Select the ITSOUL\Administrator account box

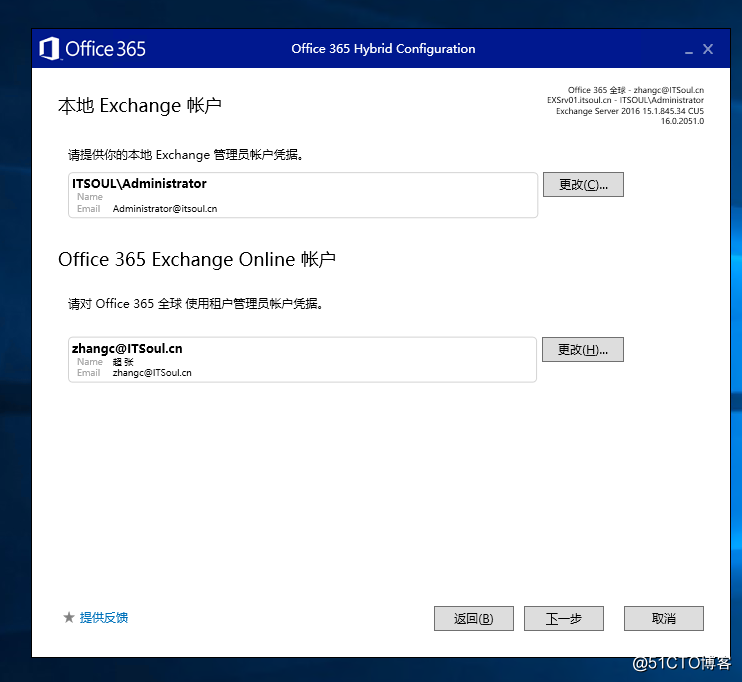303,195
